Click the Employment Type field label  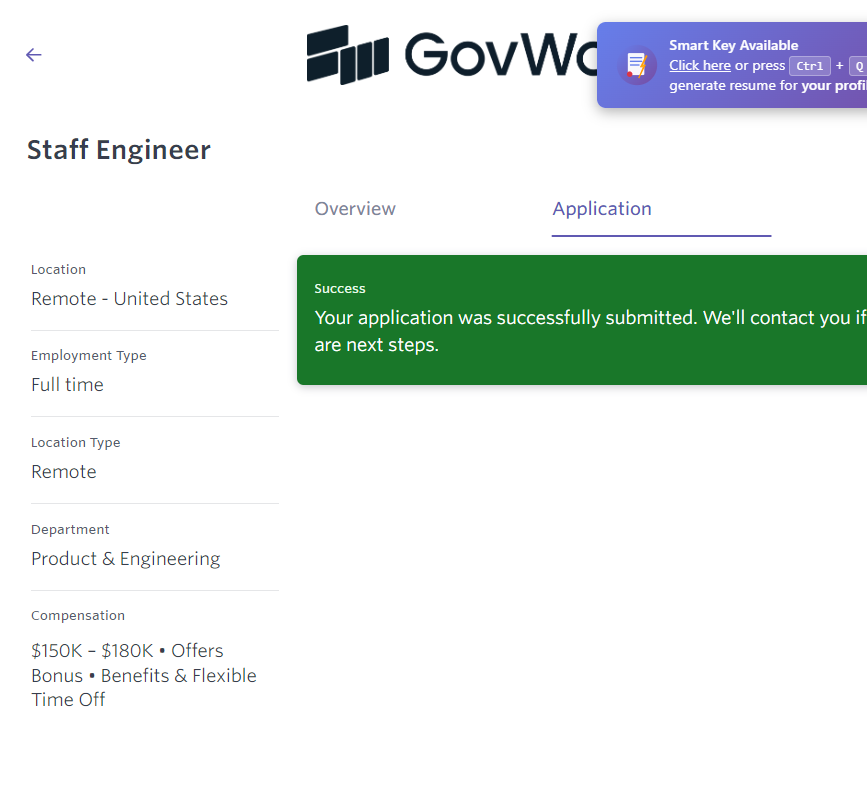click(x=89, y=356)
